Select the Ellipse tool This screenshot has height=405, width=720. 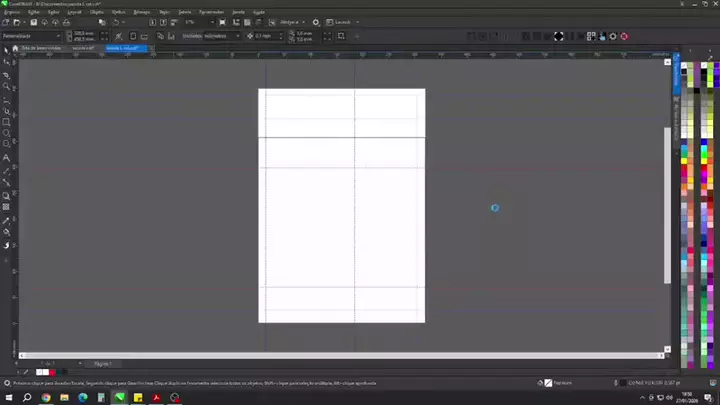7,133
